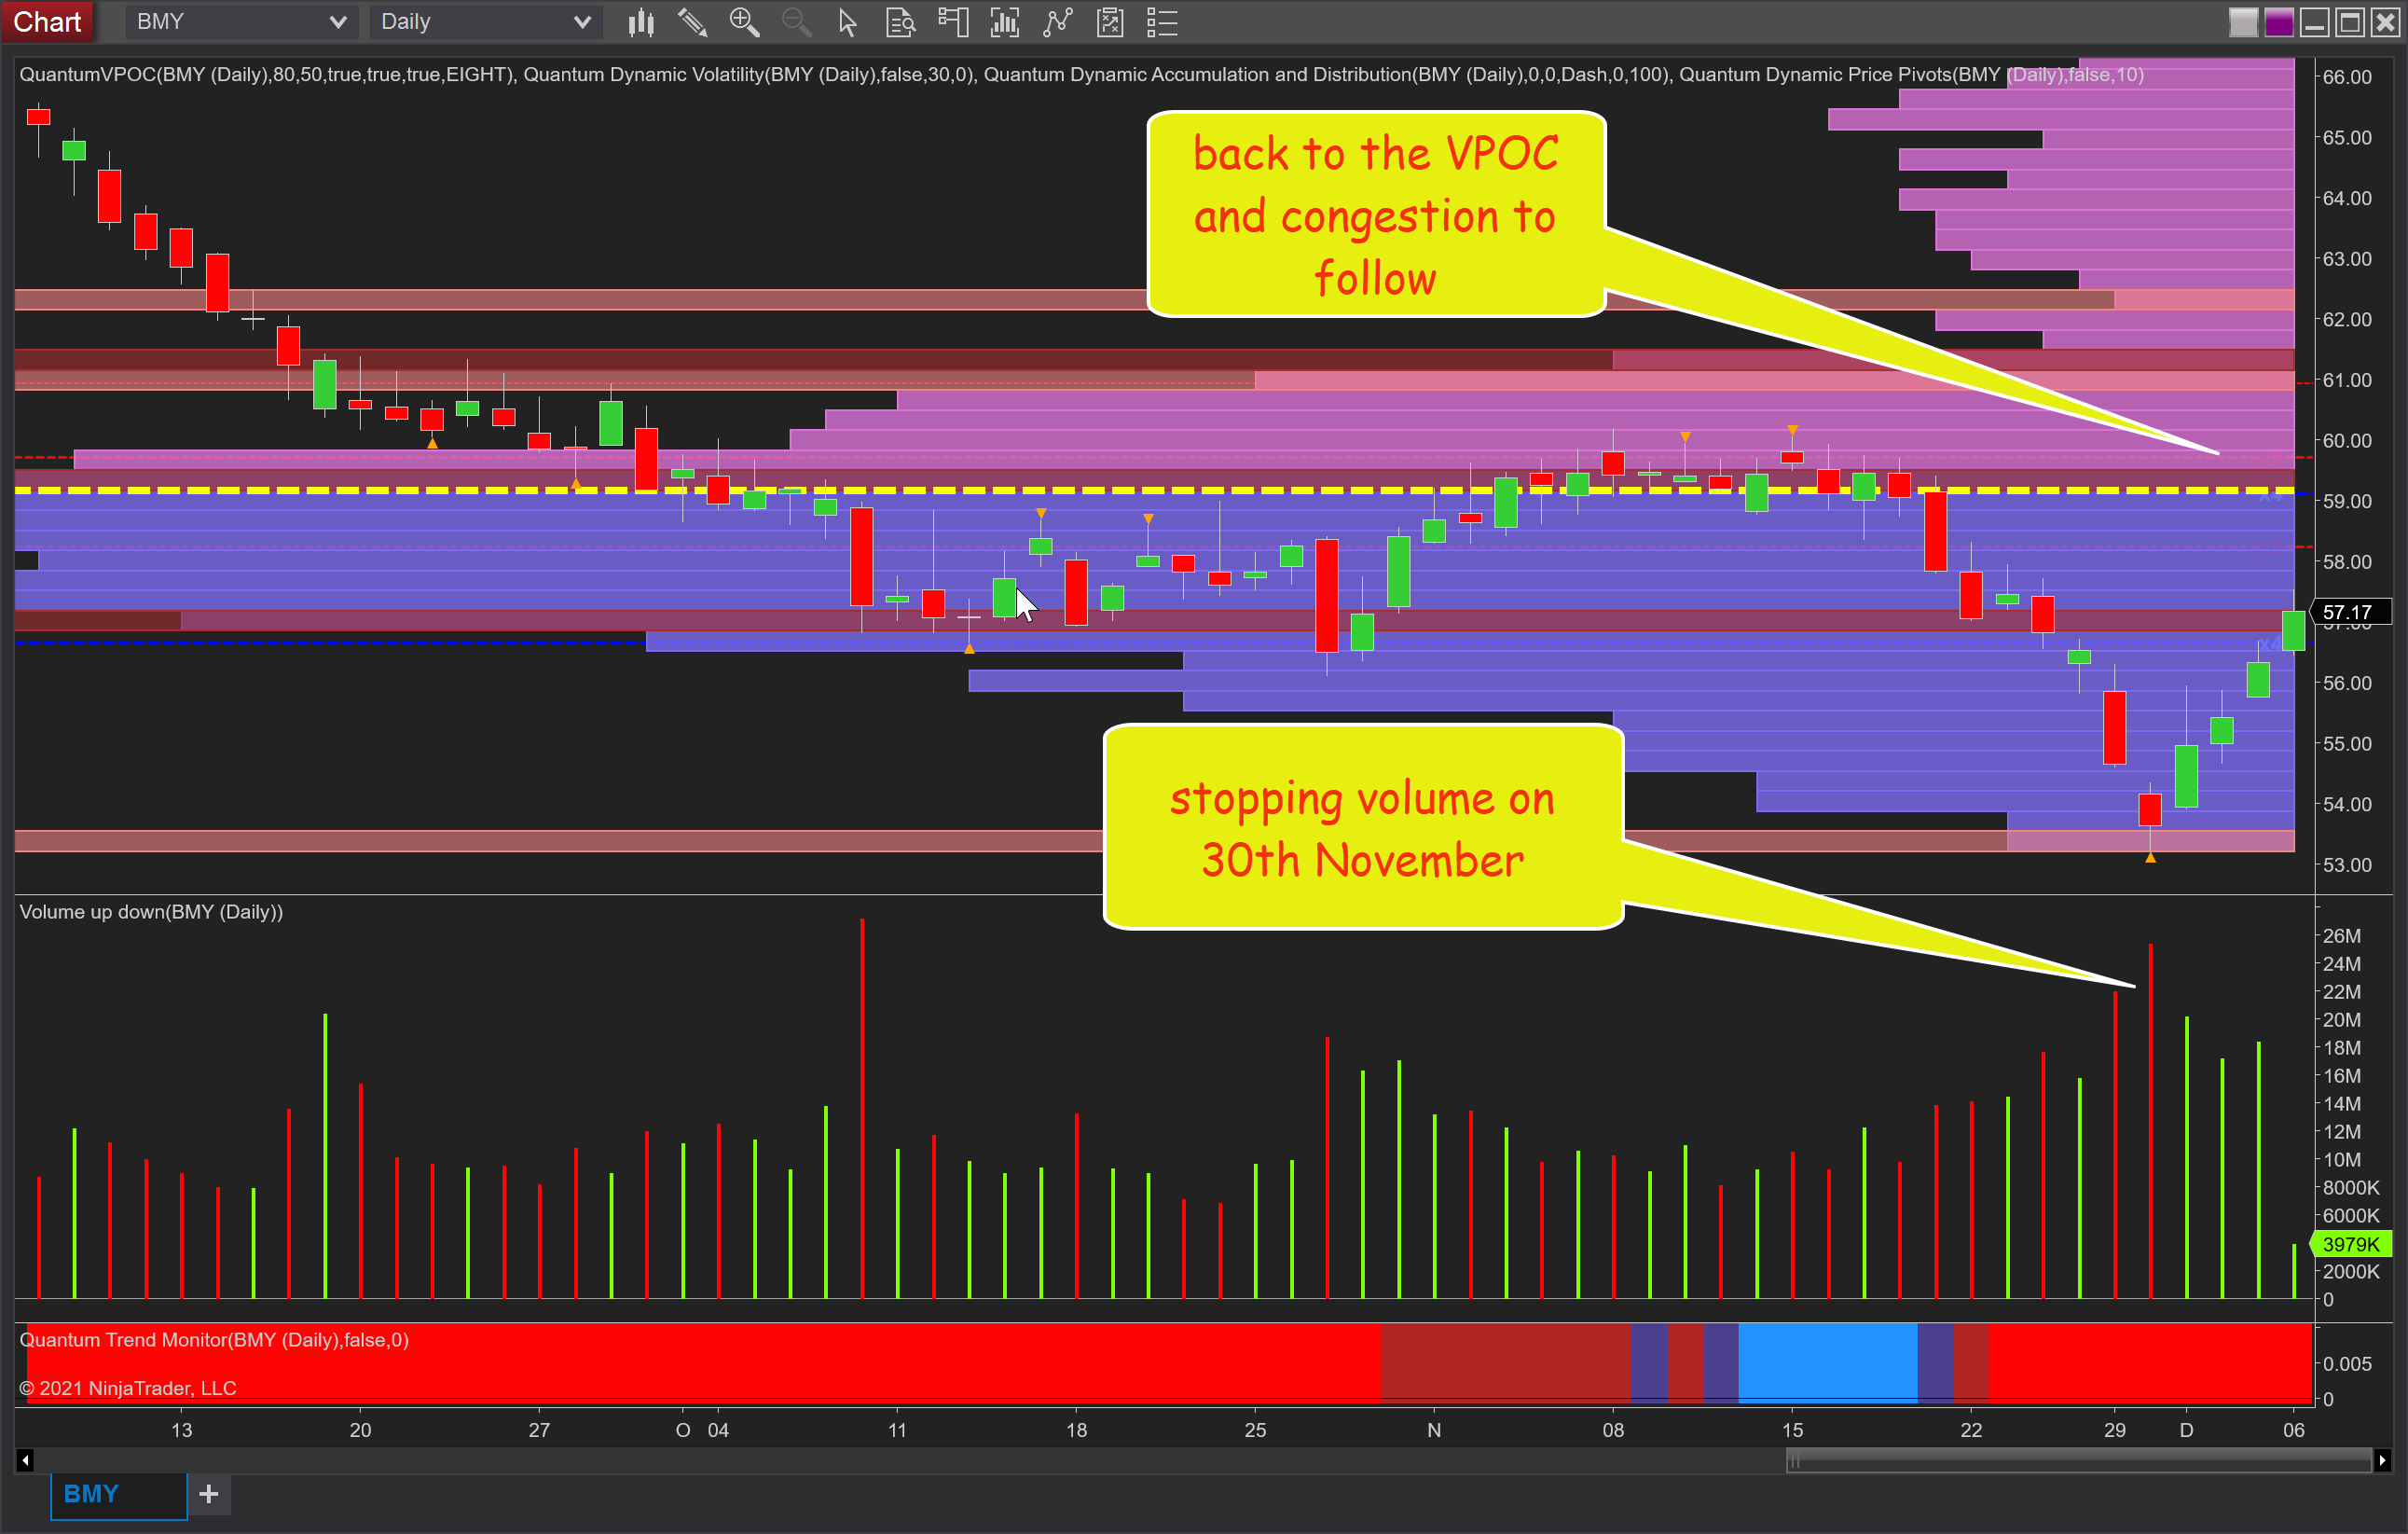Image resolution: width=2408 pixels, height=1534 pixels.
Task: Click the 60.00 price axis label
Action: 2347,441
